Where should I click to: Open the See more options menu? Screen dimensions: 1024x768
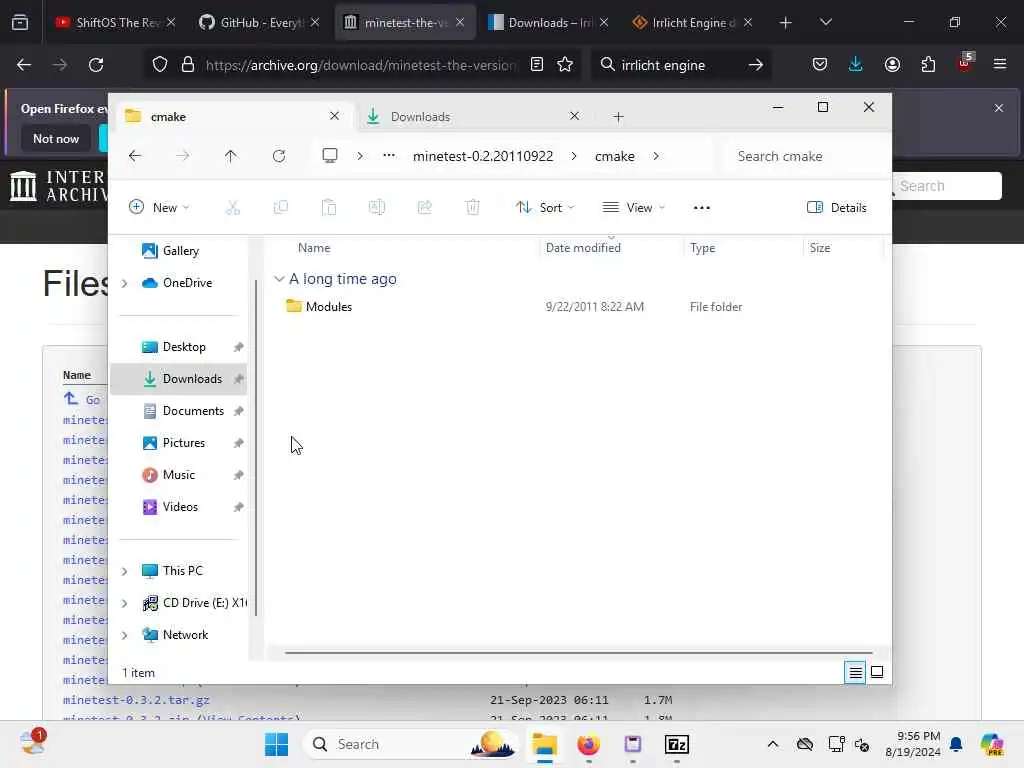click(701, 208)
